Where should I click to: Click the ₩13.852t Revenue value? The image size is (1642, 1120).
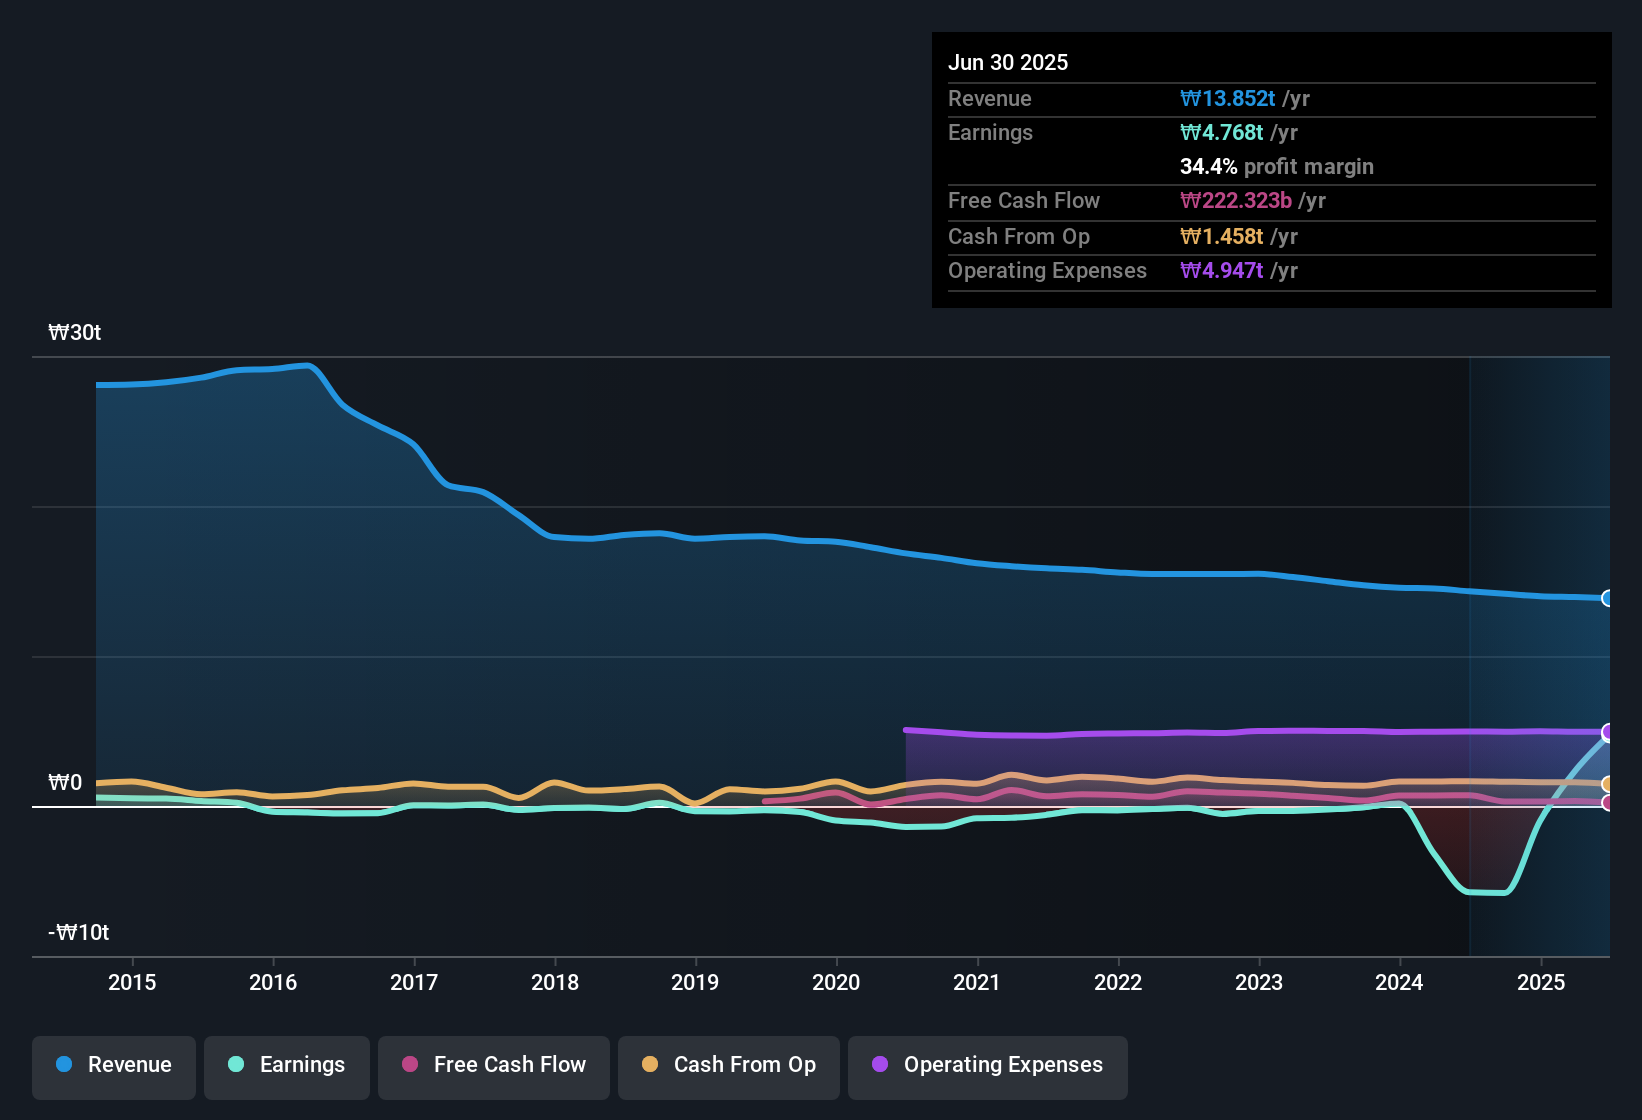point(1230,98)
